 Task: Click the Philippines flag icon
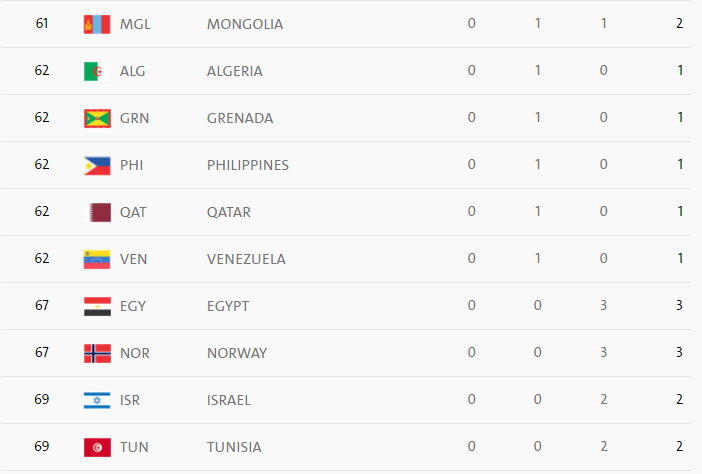pos(96,165)
